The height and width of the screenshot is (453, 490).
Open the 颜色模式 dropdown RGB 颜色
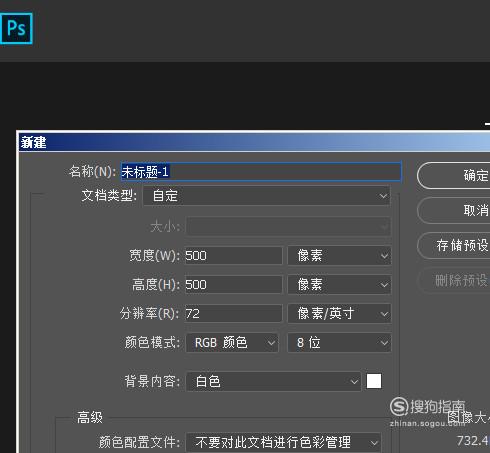click(232, 343)
